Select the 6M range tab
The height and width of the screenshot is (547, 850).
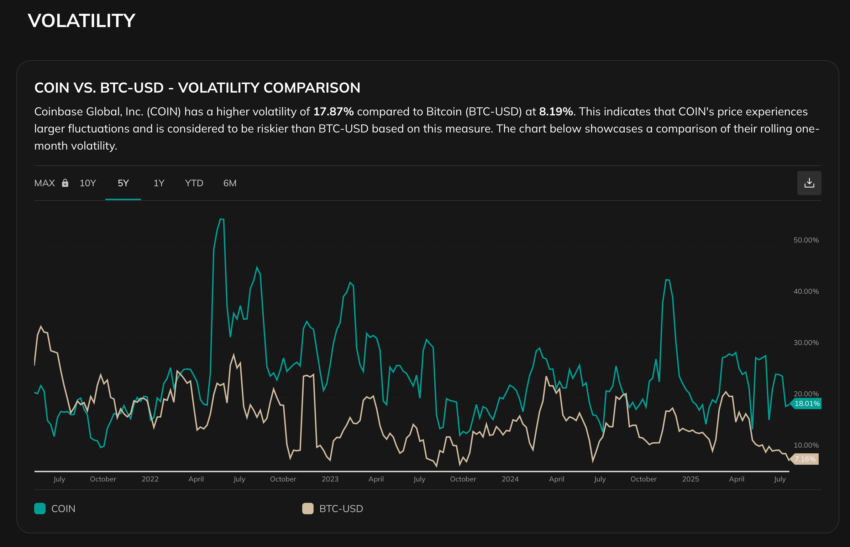click(230, 183)
